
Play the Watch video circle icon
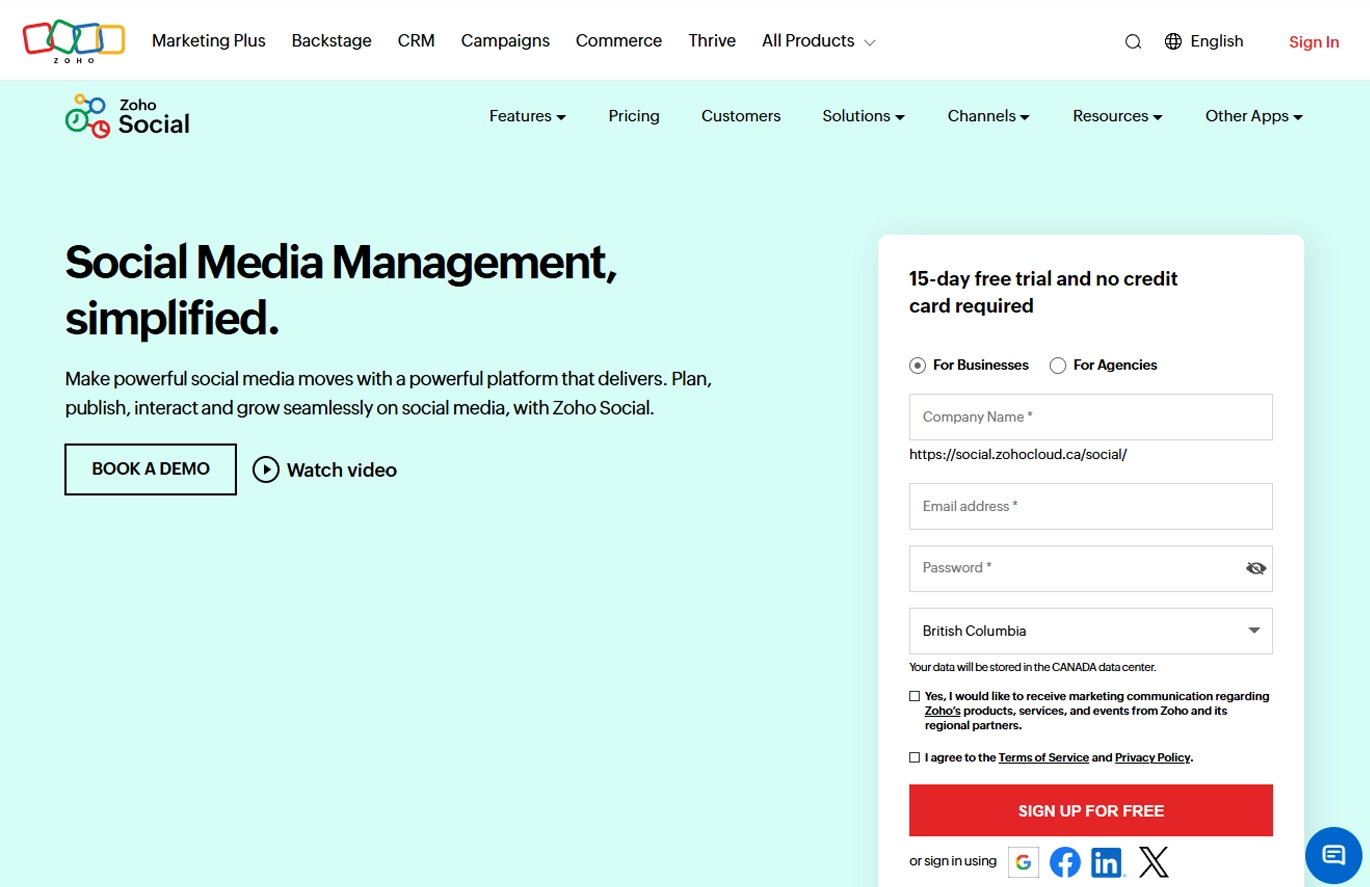tap(266, 469)
